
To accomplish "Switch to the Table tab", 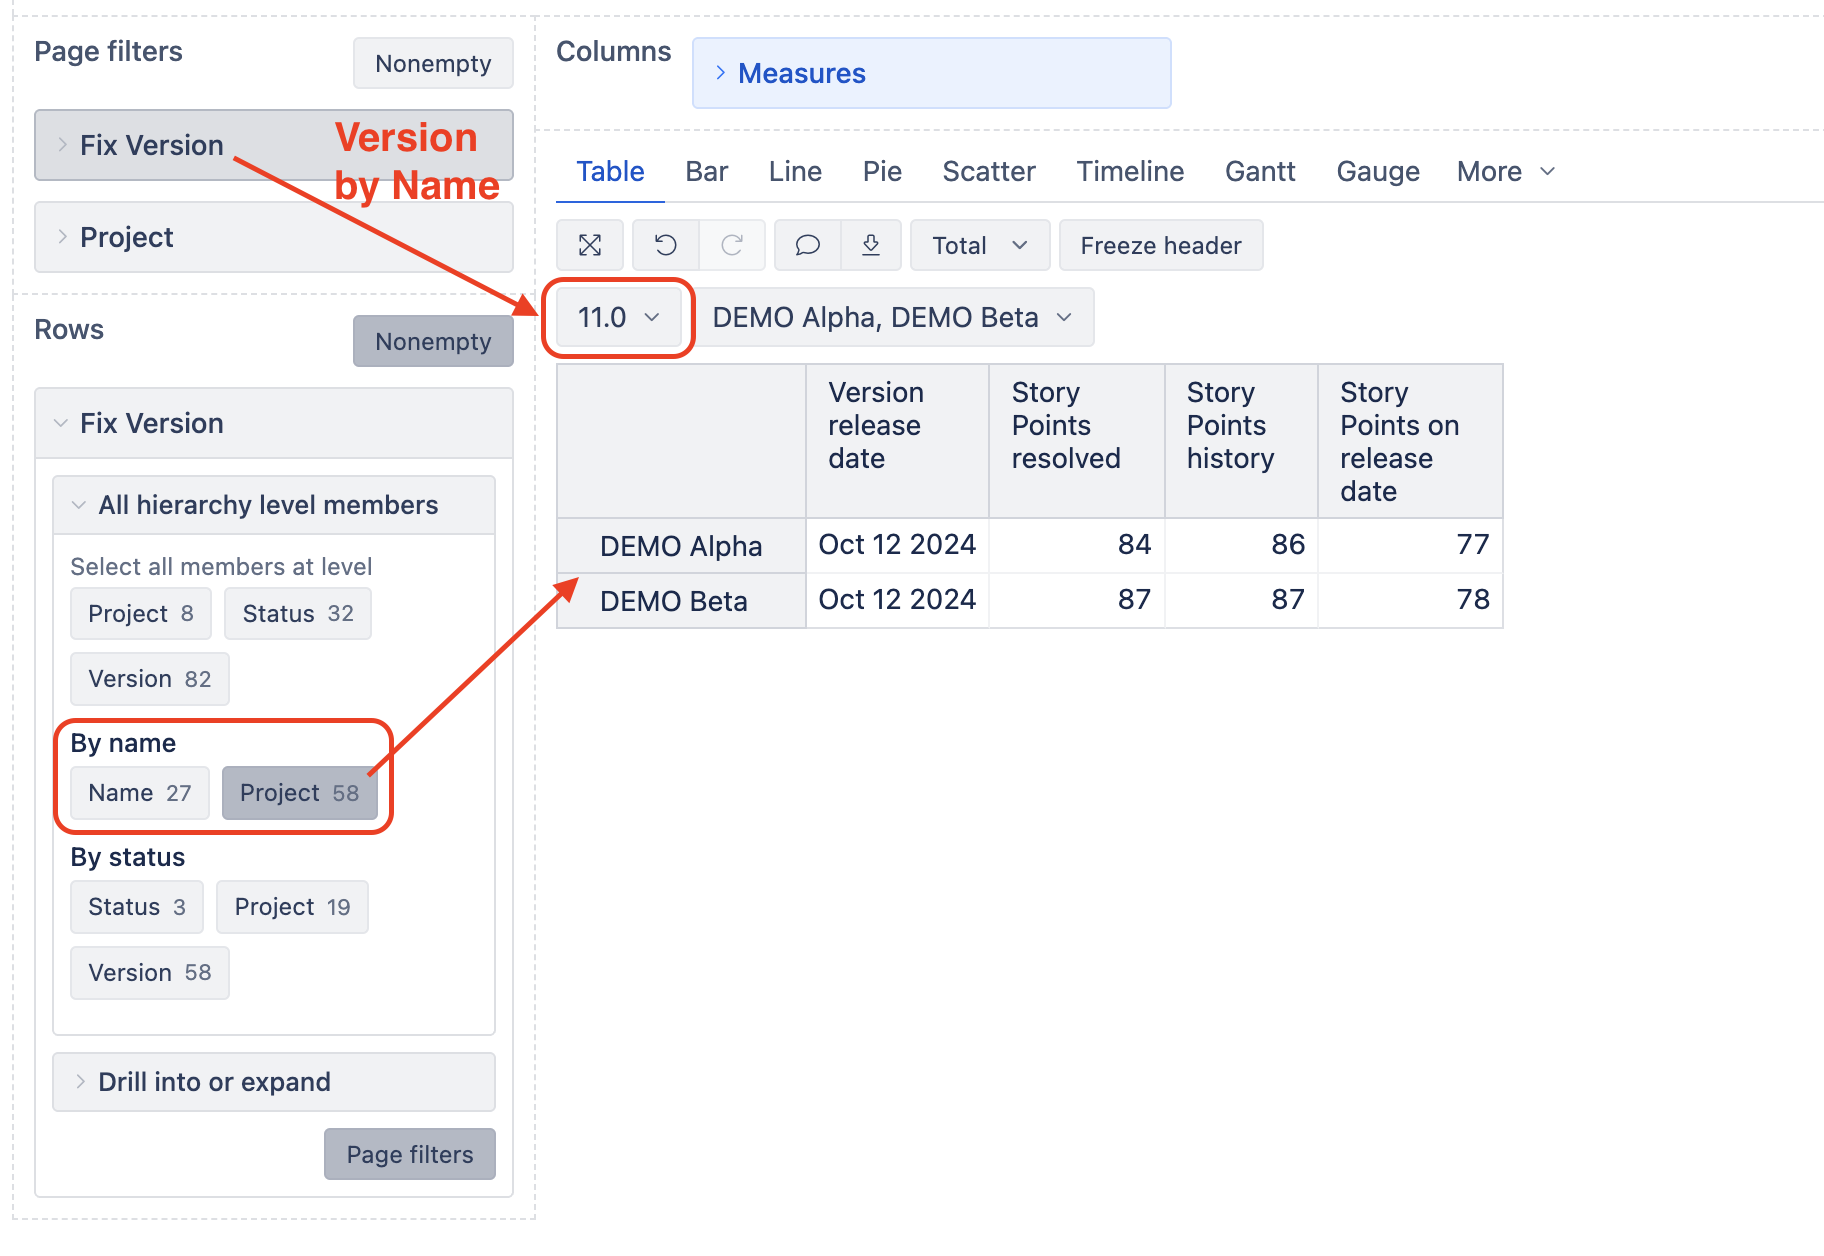I will tap(610, 171).
